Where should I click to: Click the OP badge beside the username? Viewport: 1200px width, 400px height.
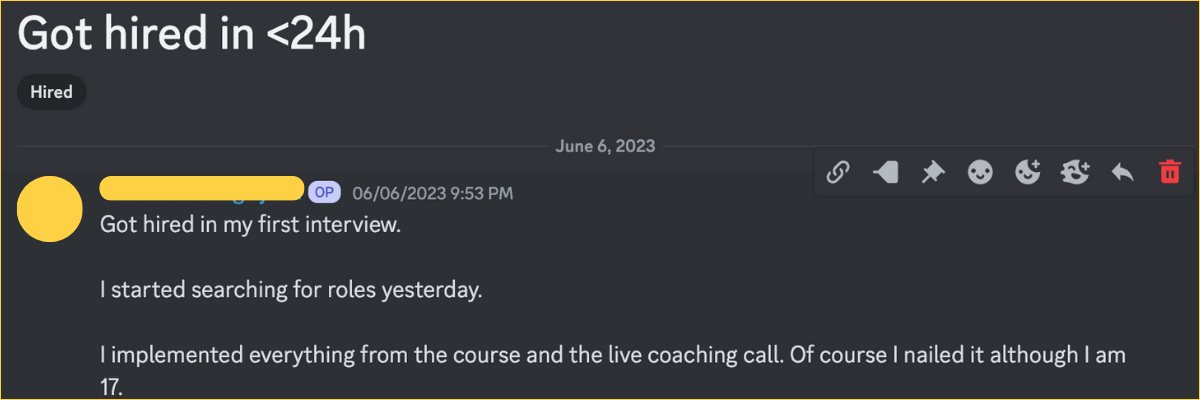tap(323, 193)
